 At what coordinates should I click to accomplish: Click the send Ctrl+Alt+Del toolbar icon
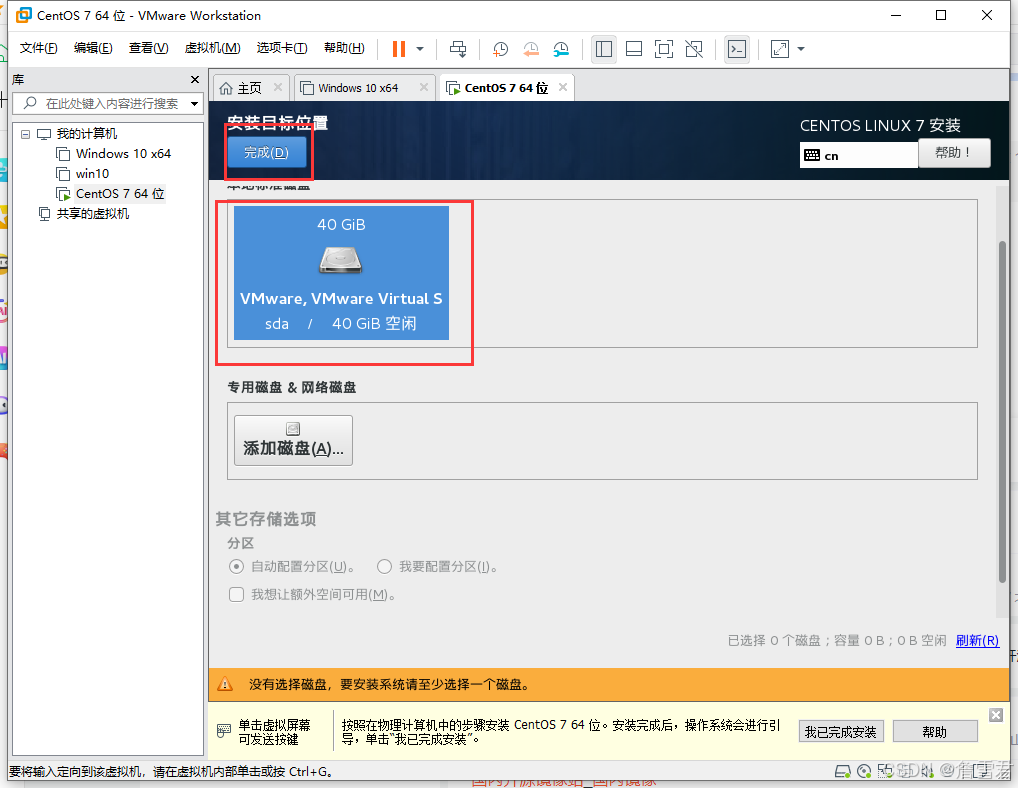[x=458, y=49]
